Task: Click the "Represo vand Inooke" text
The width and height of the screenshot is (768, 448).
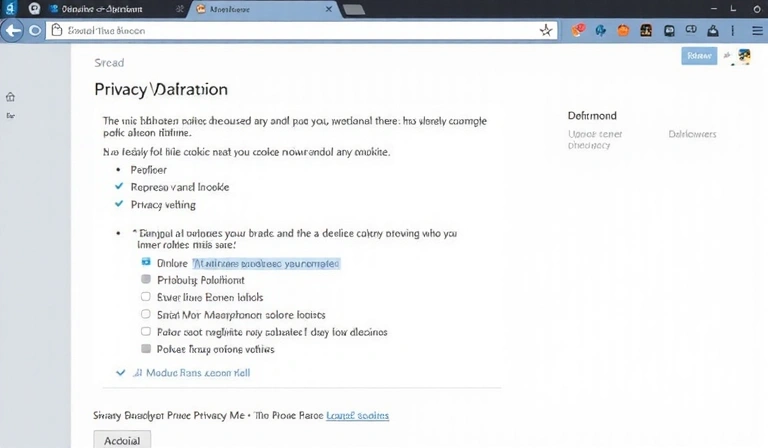Action: tap(180, 187)
